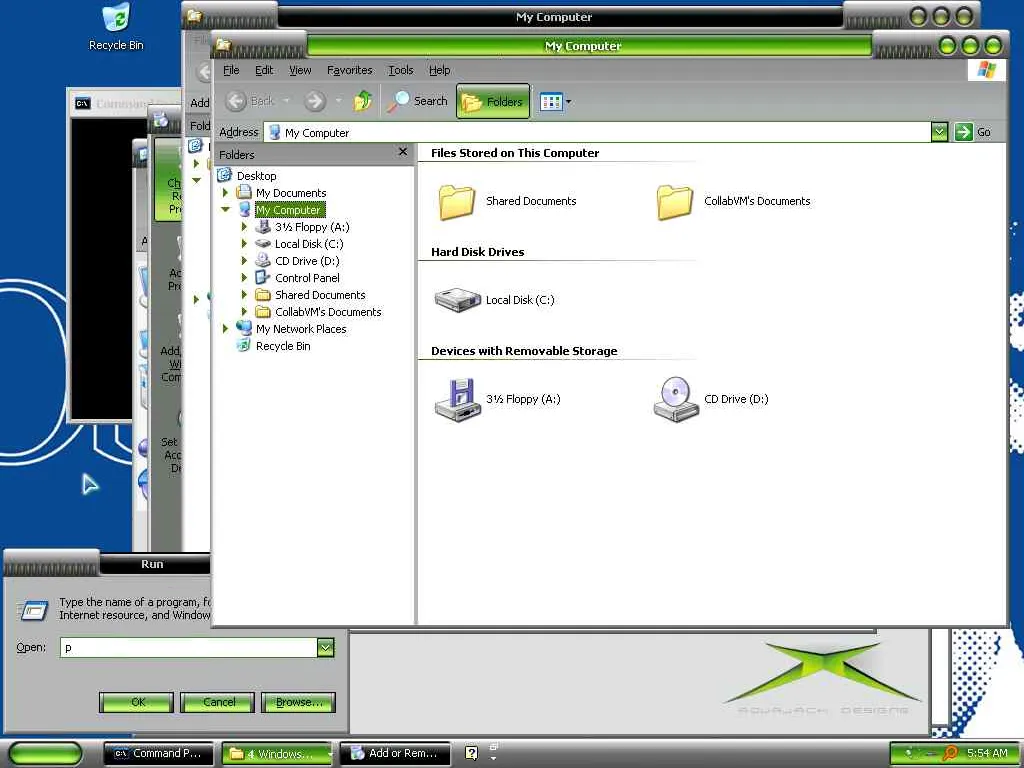Screen dimensions: 1024x768
Task: Select Desktop in folder tree
Action: [257, 176]
